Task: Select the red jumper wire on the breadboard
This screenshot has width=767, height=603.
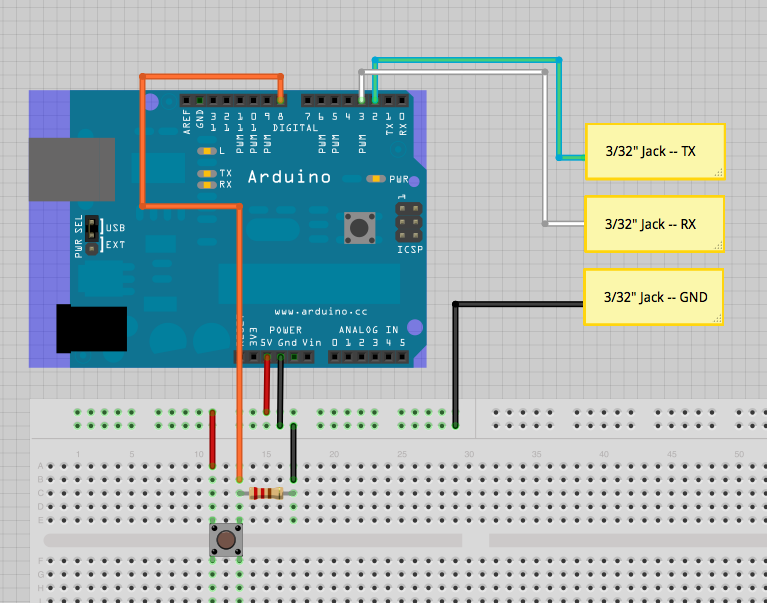Action: click(212, 439)
